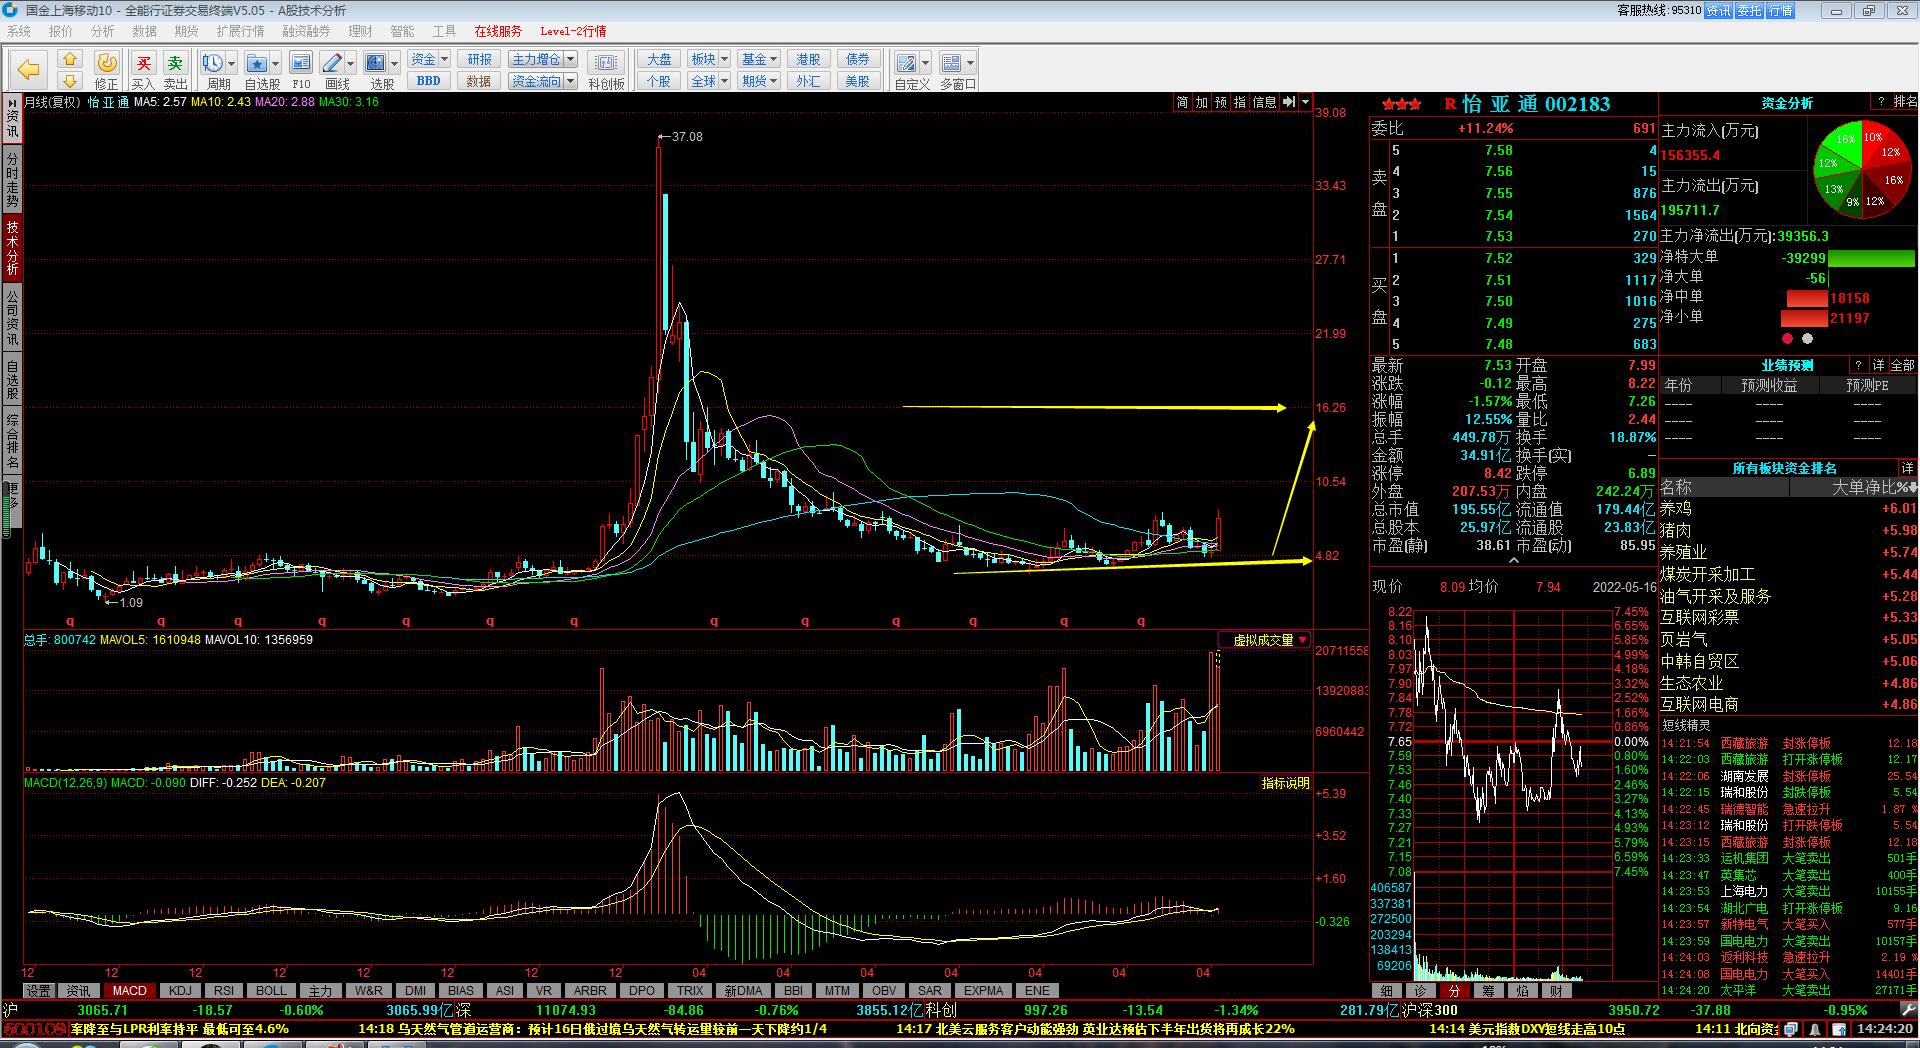This screenshot has height=1048, width=1920.
Task: Click the application logo icon
Action: [x=10, y=10]
